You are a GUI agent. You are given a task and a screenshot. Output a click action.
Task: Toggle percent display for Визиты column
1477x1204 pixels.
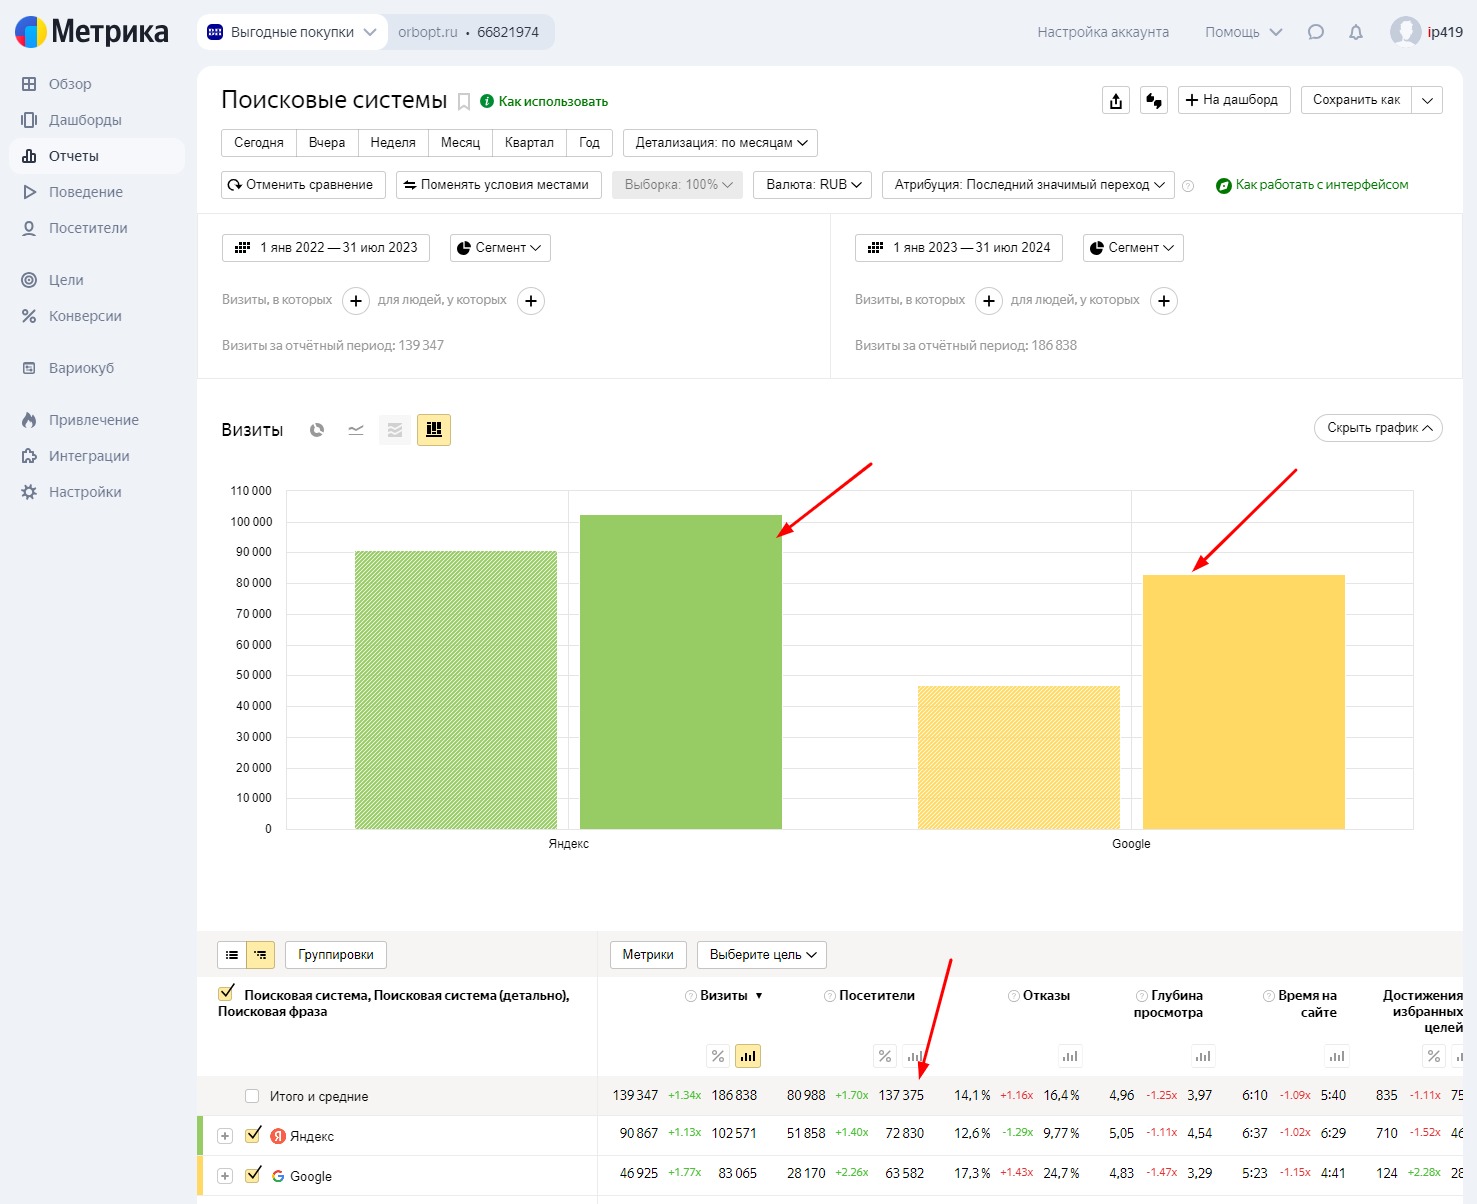(718, 1056)
